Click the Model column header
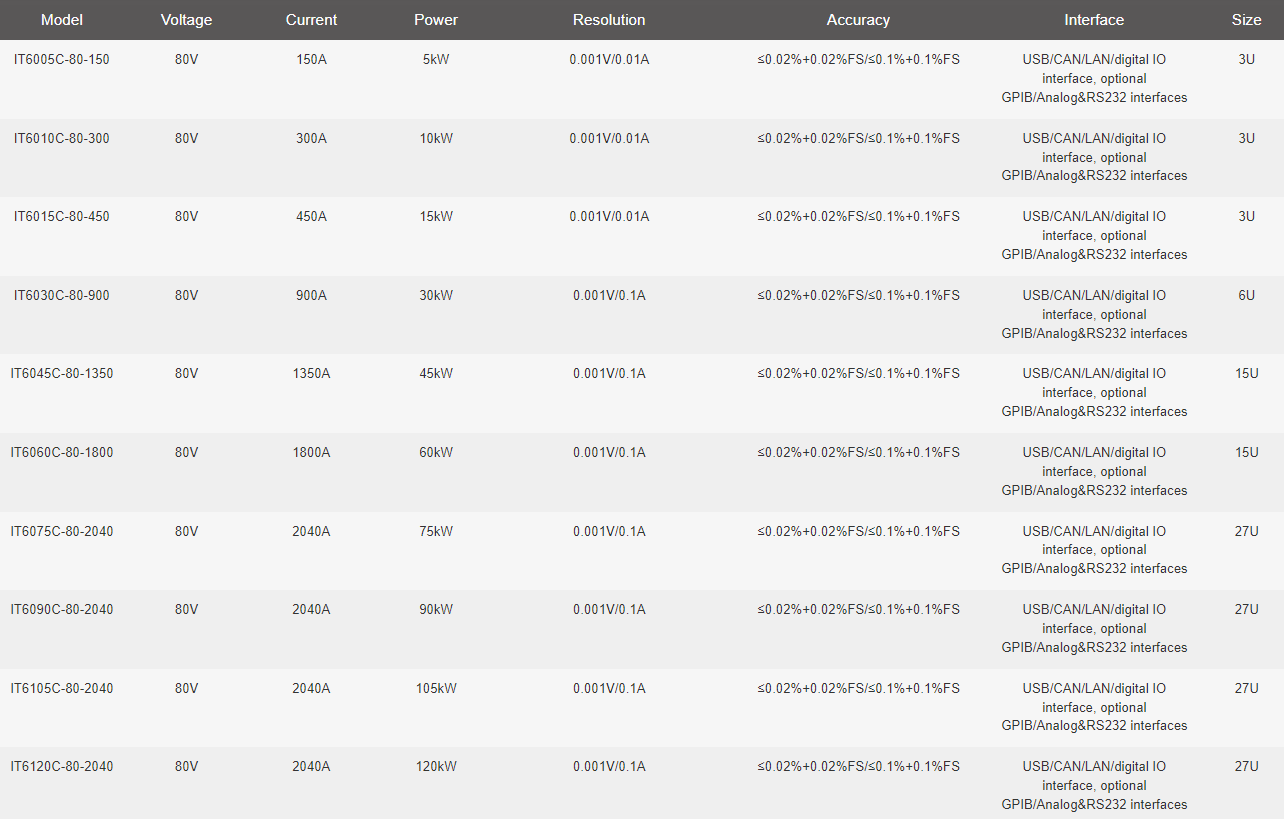1284x819 pixels. pos(62,20)
